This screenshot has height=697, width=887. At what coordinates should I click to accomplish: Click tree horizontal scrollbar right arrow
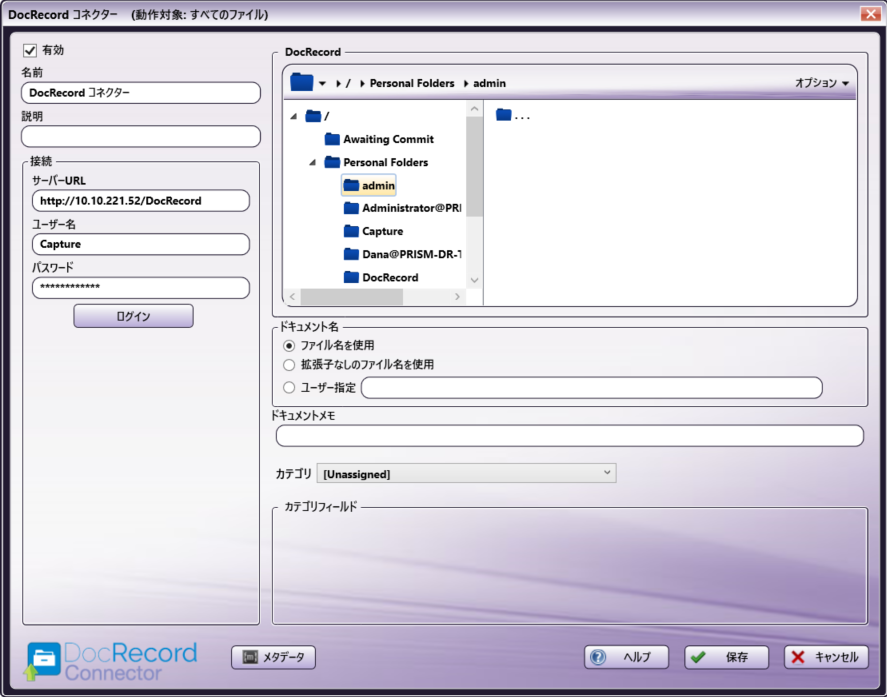pos(458,296)
